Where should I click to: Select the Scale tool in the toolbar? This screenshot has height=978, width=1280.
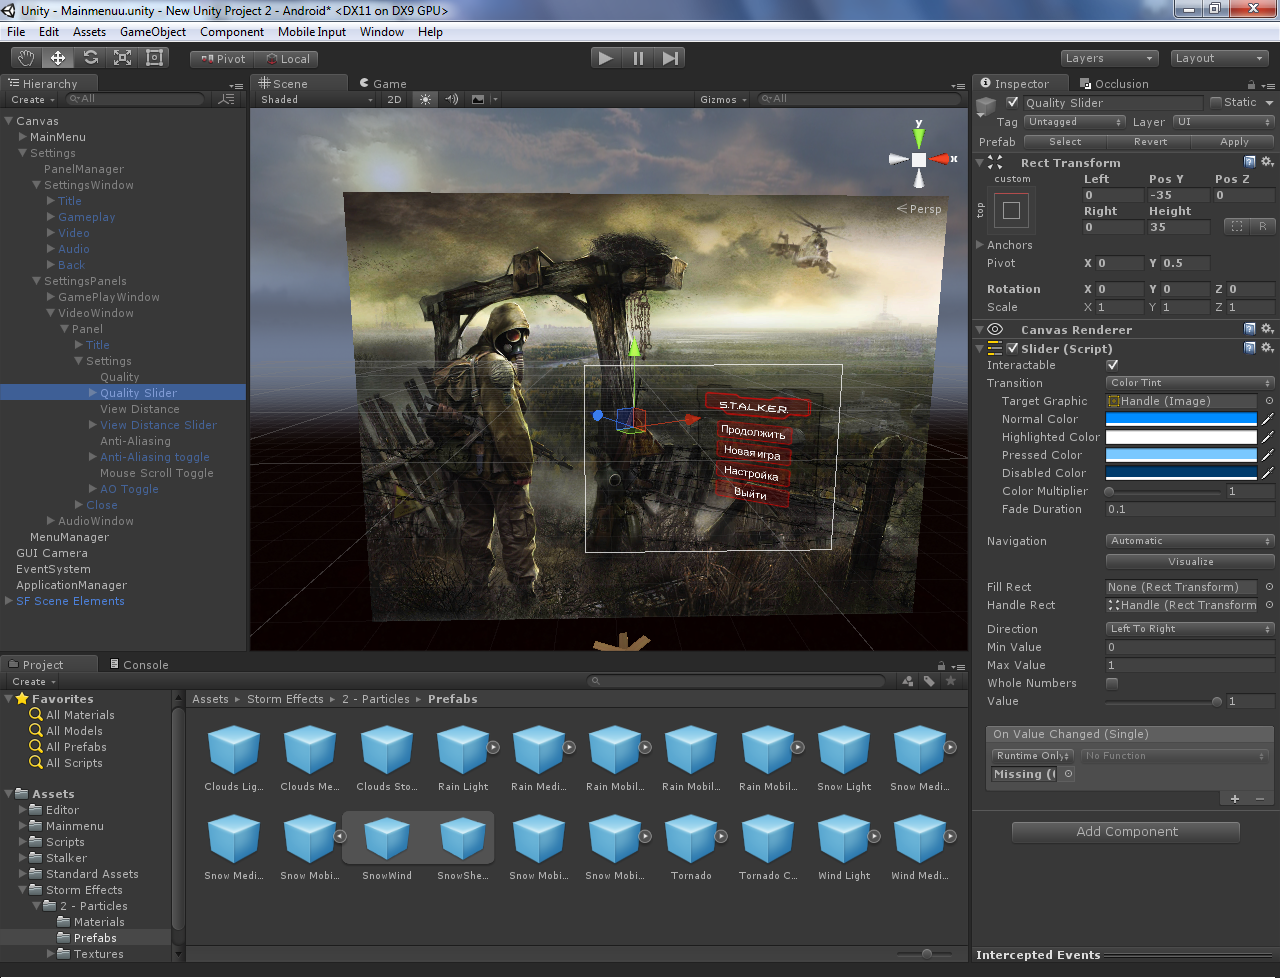point(122,58)
